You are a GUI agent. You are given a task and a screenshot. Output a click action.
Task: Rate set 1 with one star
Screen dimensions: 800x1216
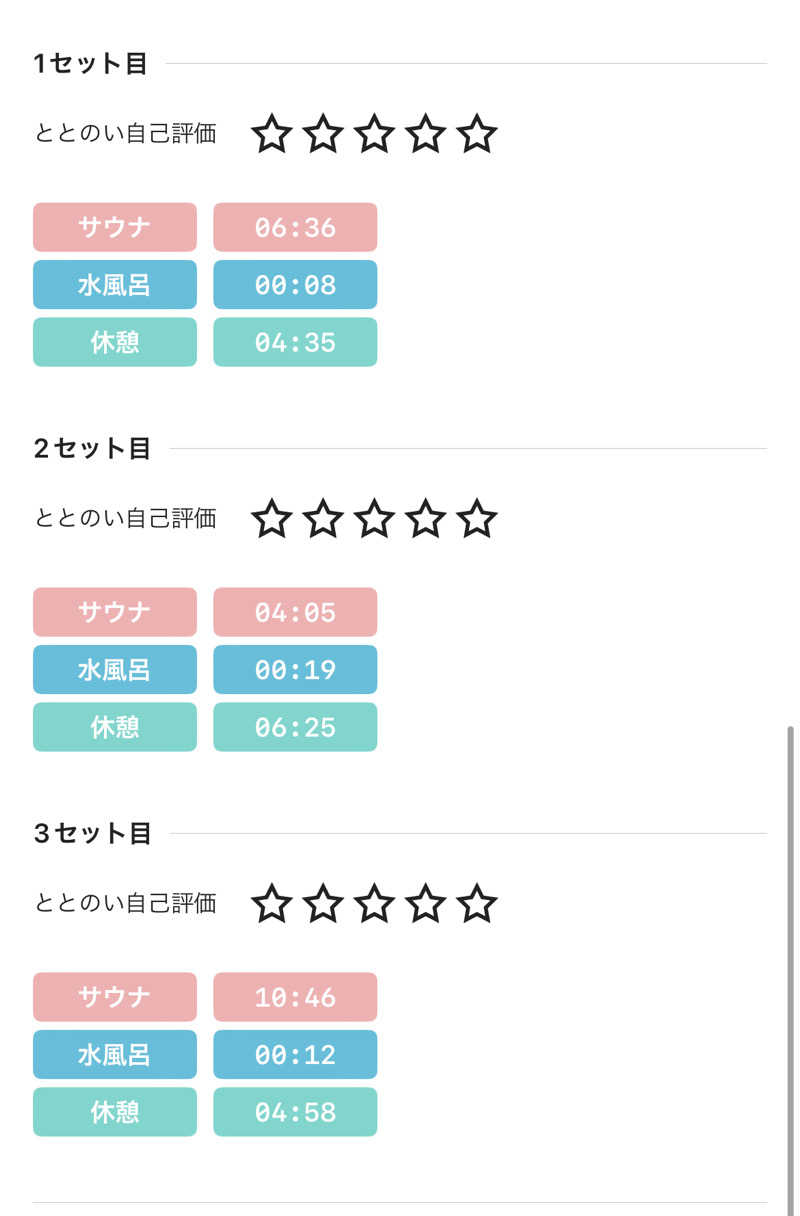pyautogui.click(x=271, y=134)
